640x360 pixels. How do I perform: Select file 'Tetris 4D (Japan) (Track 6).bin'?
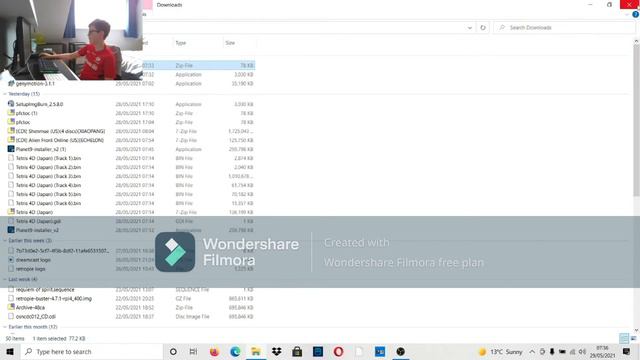(x=48, y=203)
